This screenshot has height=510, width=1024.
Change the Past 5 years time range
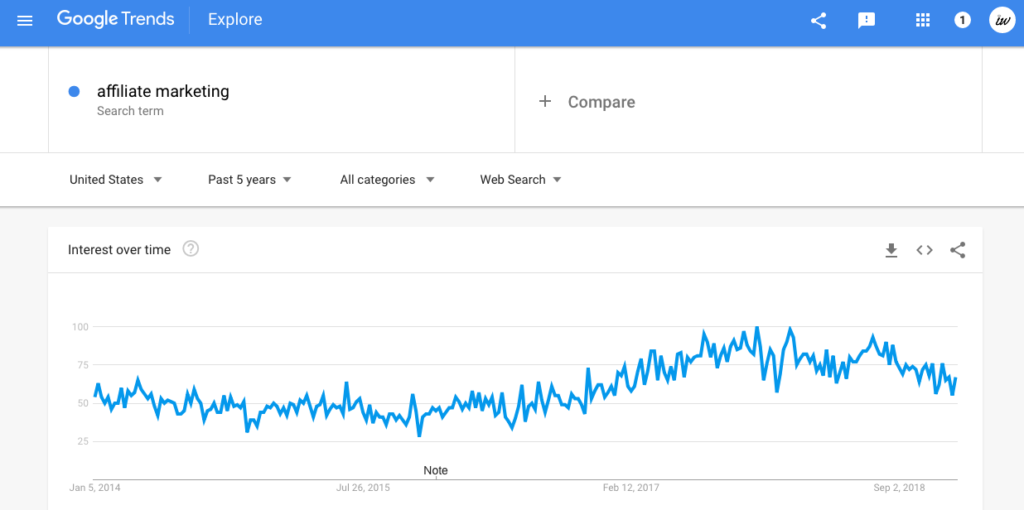(x=249, y=180)
